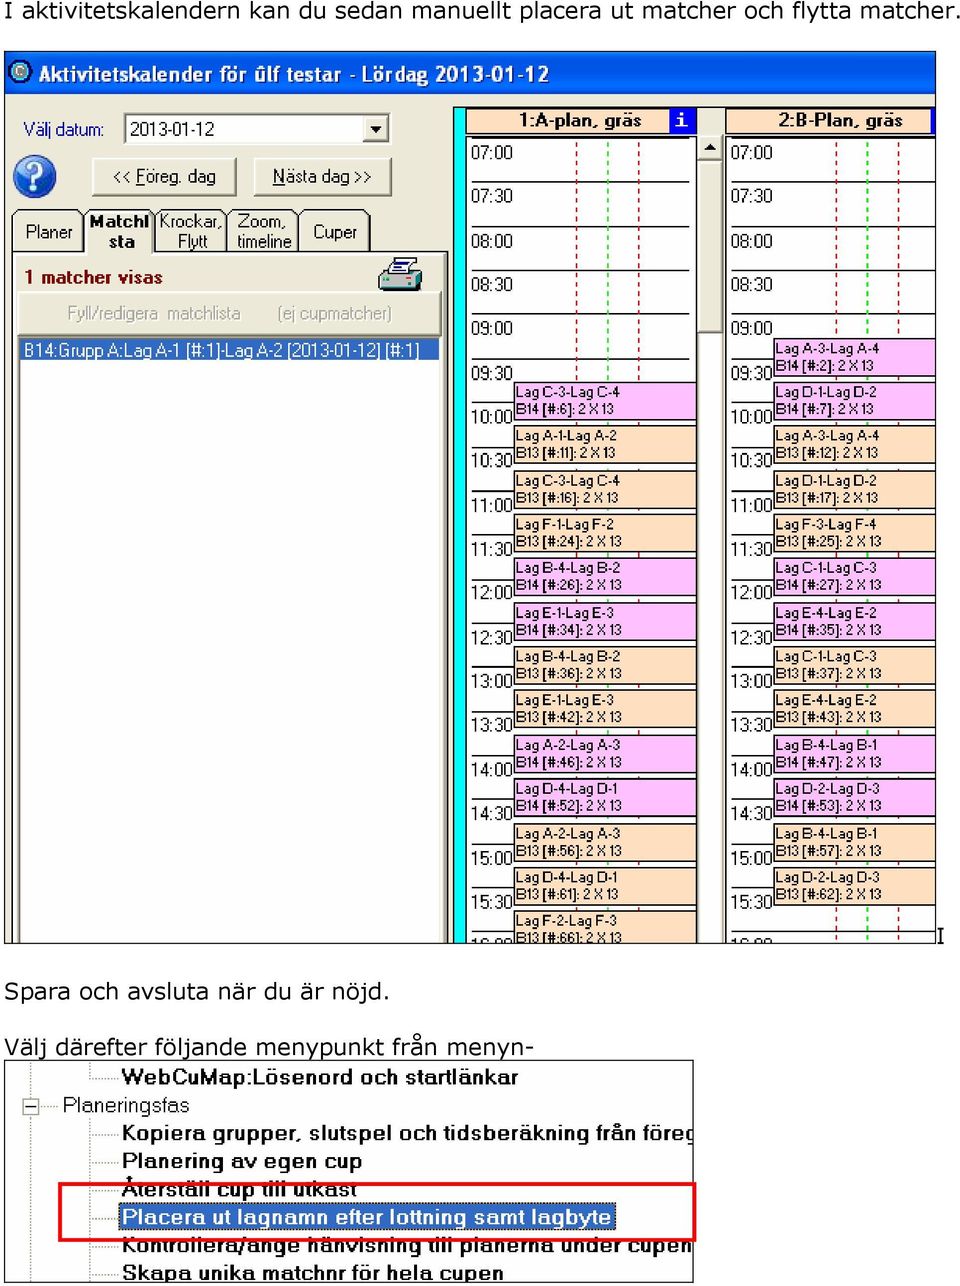Select match Lag D-1-Lag D-2 B14 #7

click(854, 401)
